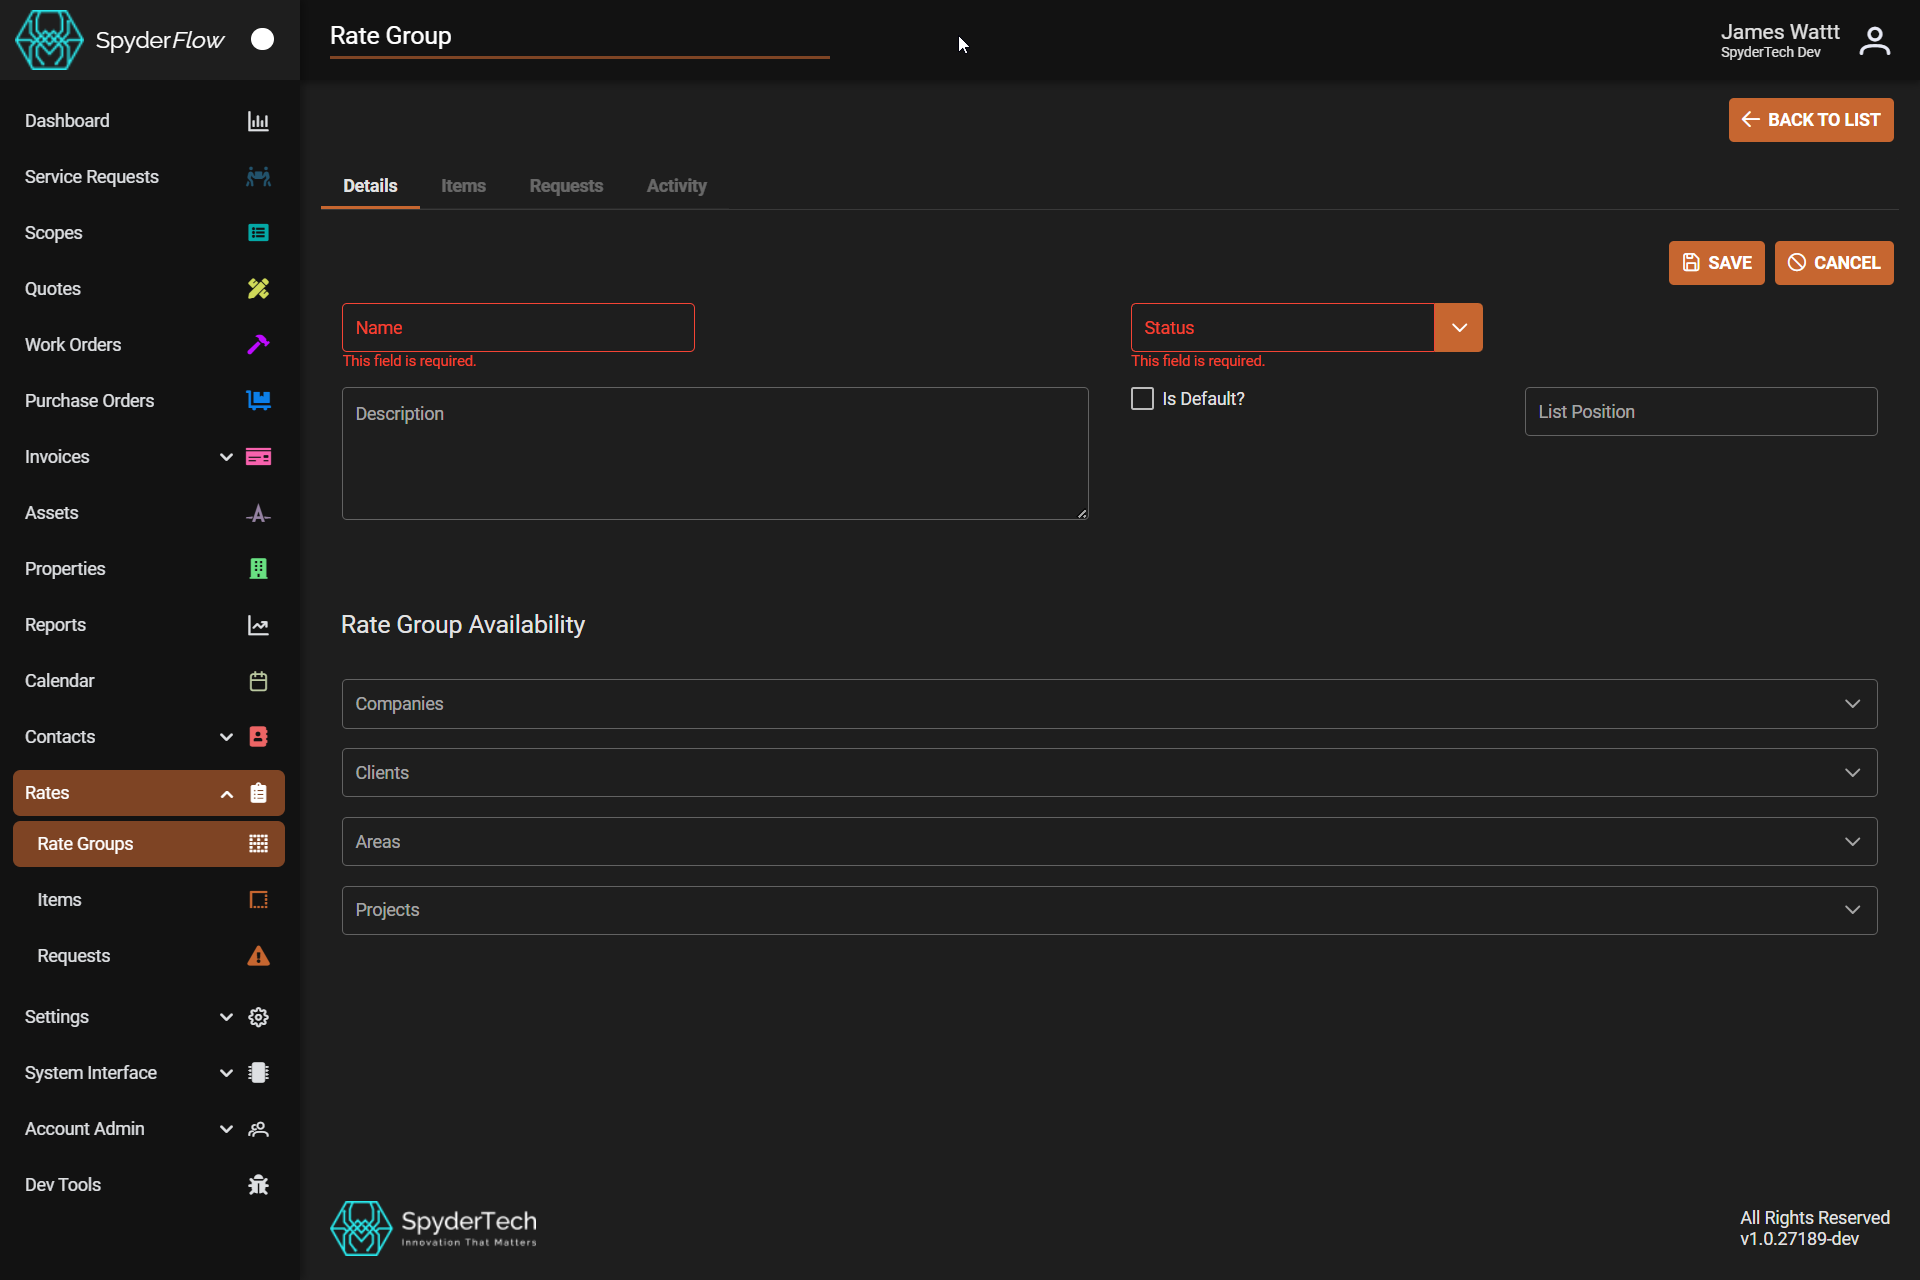Toggle the white circle beside SpyderFlow logo
1920x1280 pixels.
click(x=262, y=39)
